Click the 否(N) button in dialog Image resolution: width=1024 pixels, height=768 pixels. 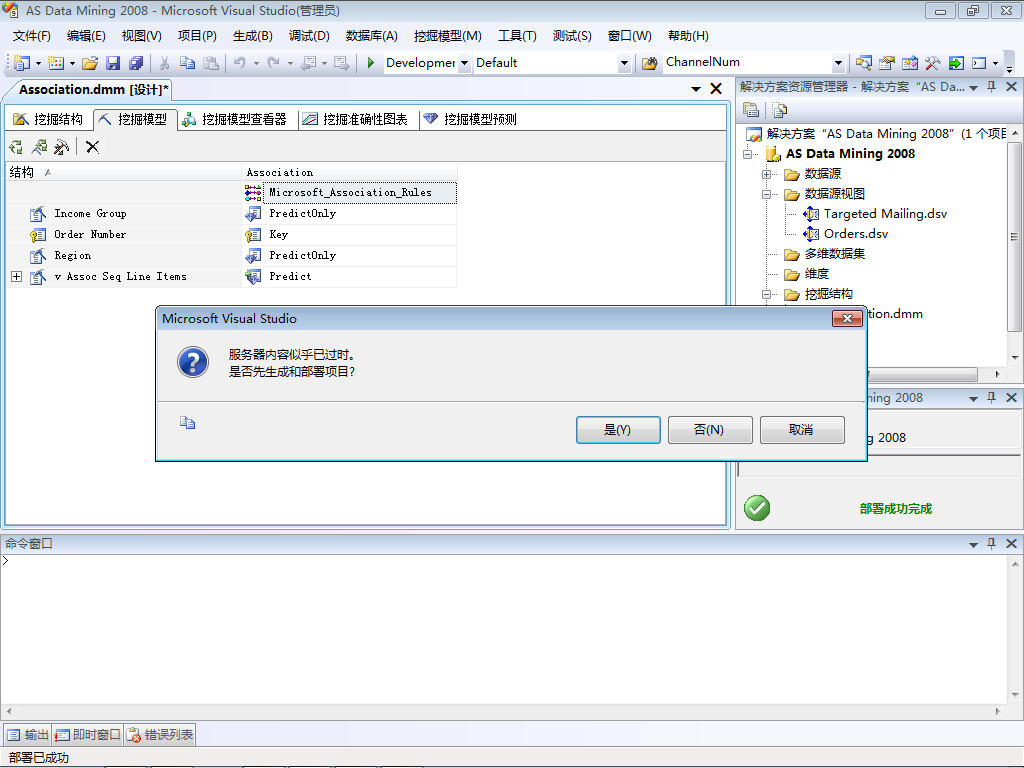click(710, 430)
